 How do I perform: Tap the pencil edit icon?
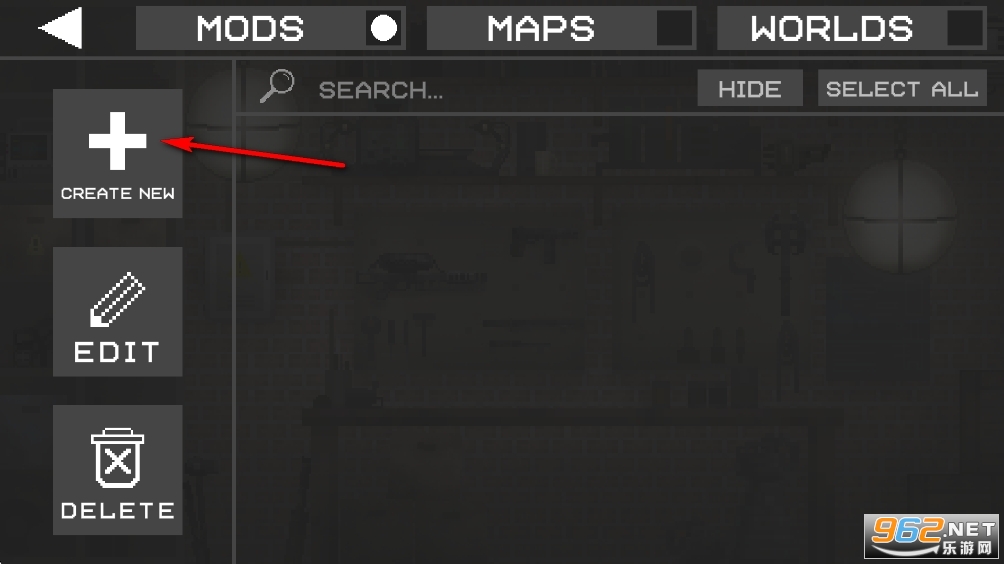[x=118, y=299]
